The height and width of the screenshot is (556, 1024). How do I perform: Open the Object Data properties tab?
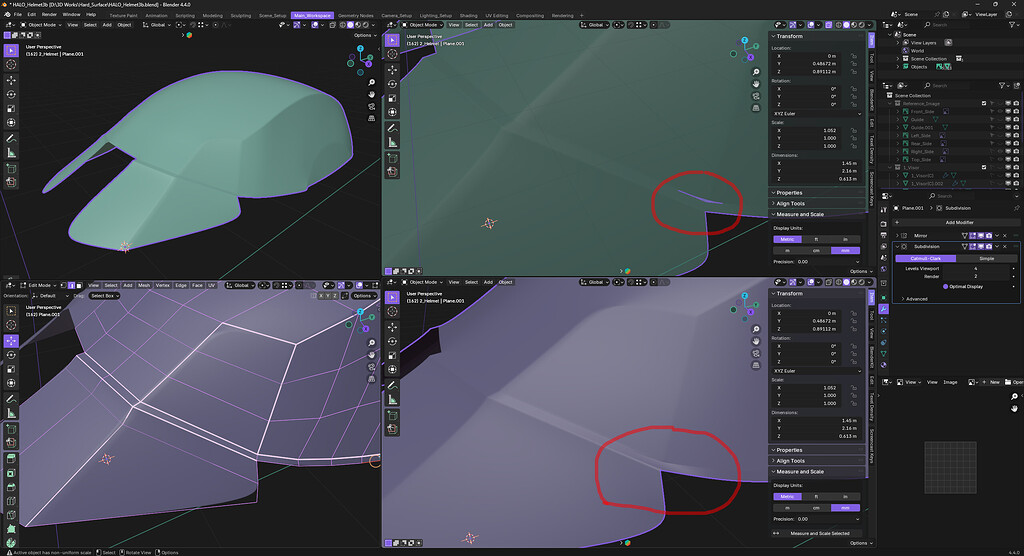884,353
